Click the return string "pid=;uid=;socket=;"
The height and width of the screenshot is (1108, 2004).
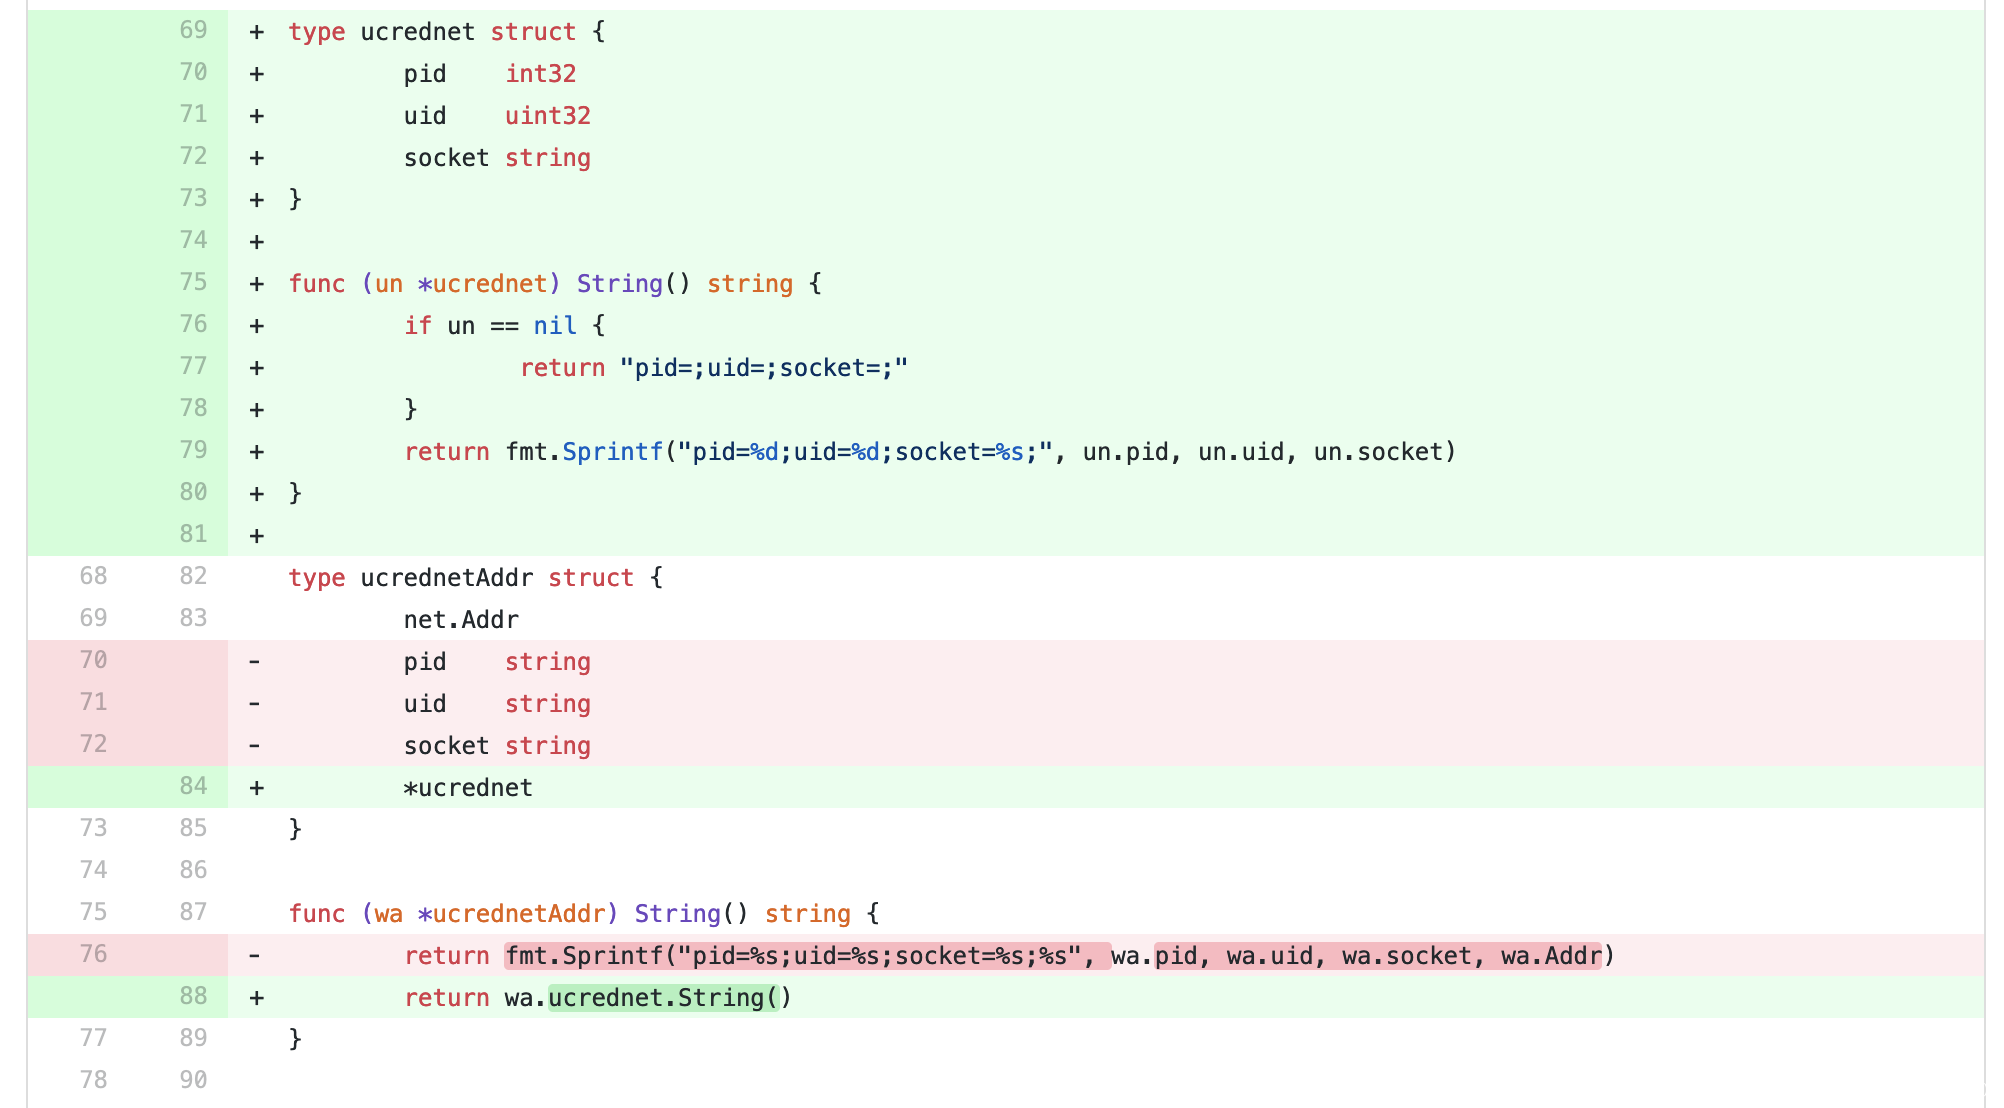pyautogui.click(x=764, y=368)
